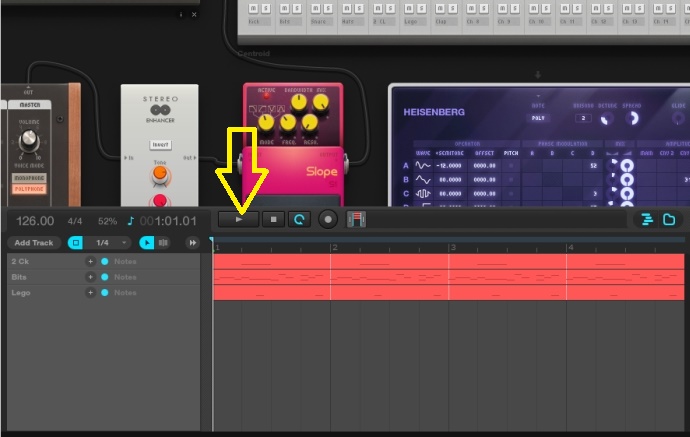The height and width of the screenshot is (437, 690).
Task: Open the project folder browser icon
Action: click(x=669, y=219)
